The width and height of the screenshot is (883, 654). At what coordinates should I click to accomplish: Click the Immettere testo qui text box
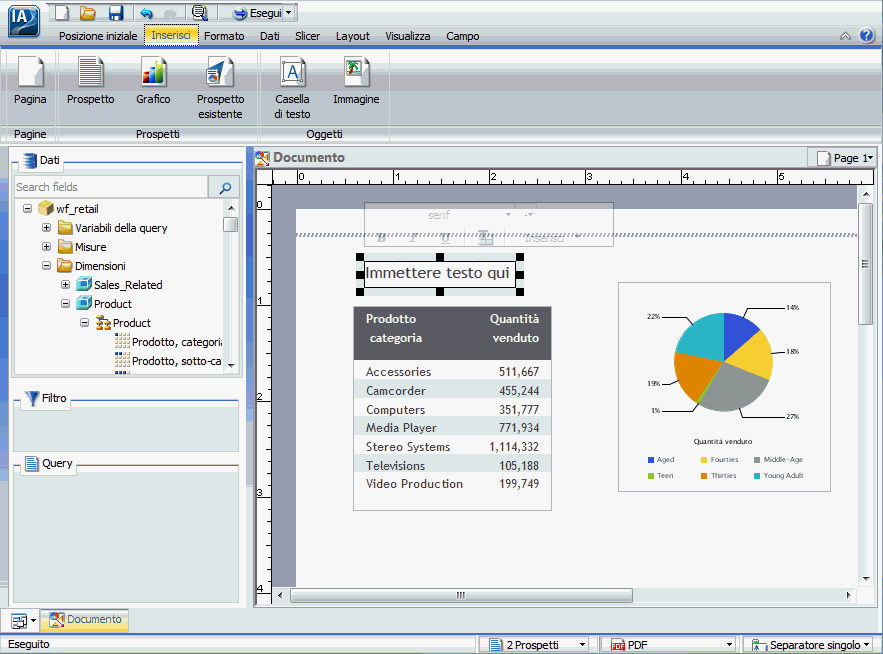(440, 274)
